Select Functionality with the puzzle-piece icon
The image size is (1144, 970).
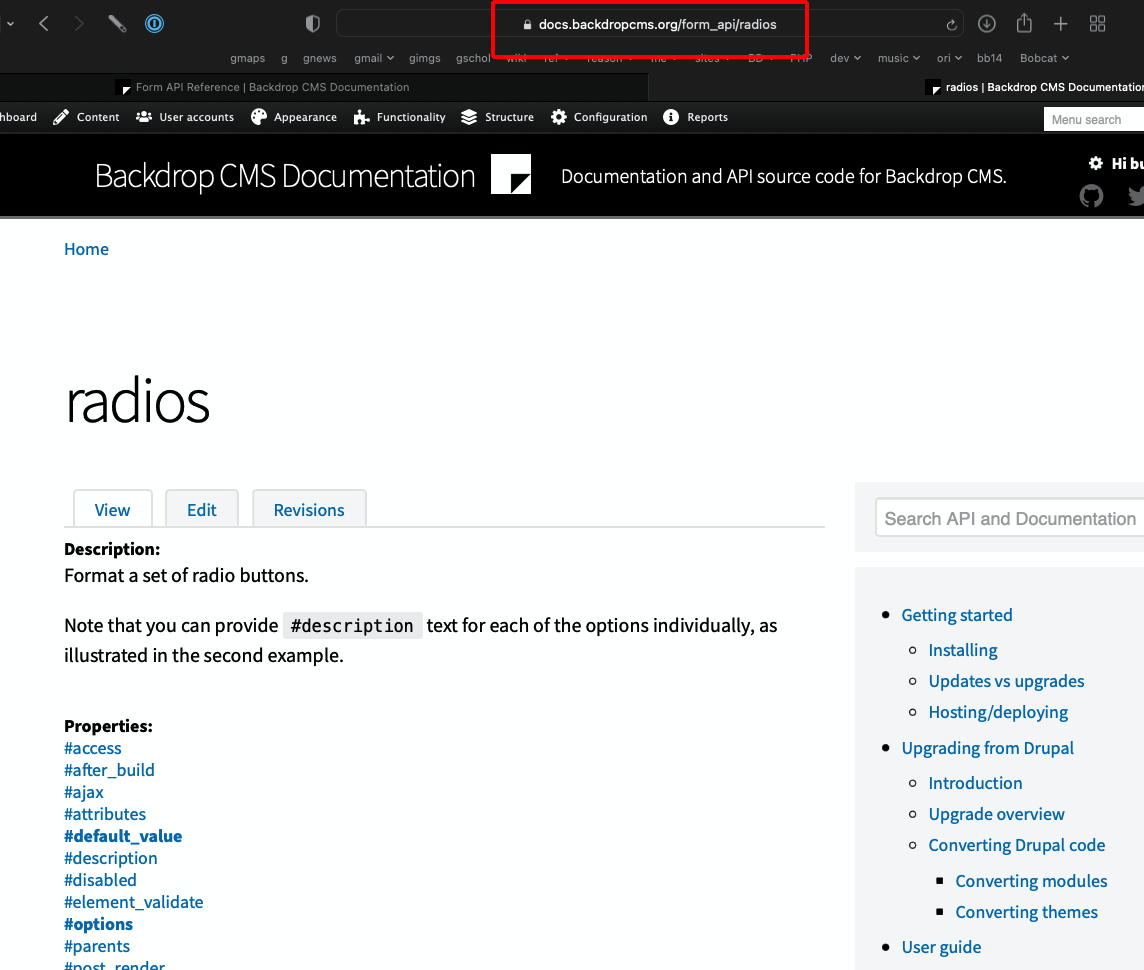pyautogui.click(x=399, y=117)
